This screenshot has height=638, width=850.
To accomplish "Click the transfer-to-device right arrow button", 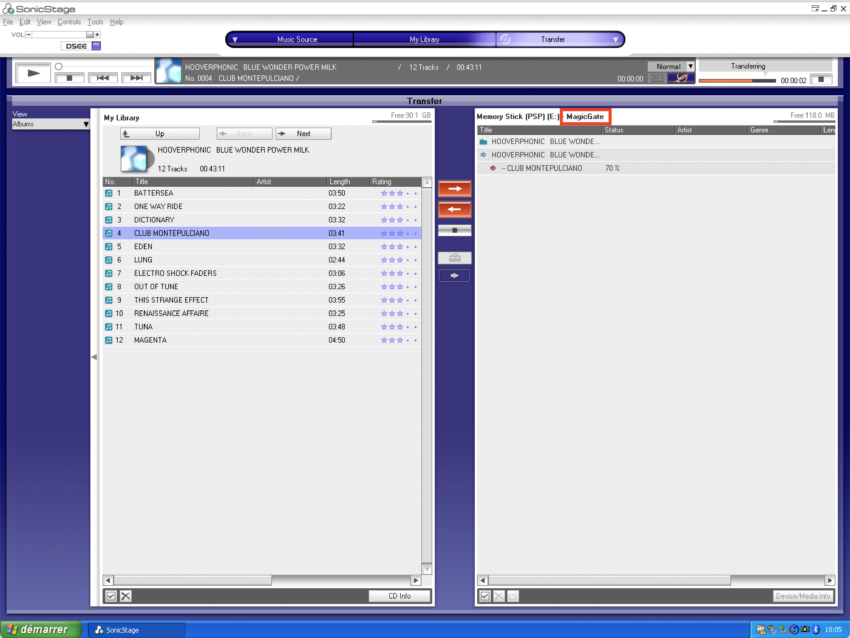I will 454,188.
